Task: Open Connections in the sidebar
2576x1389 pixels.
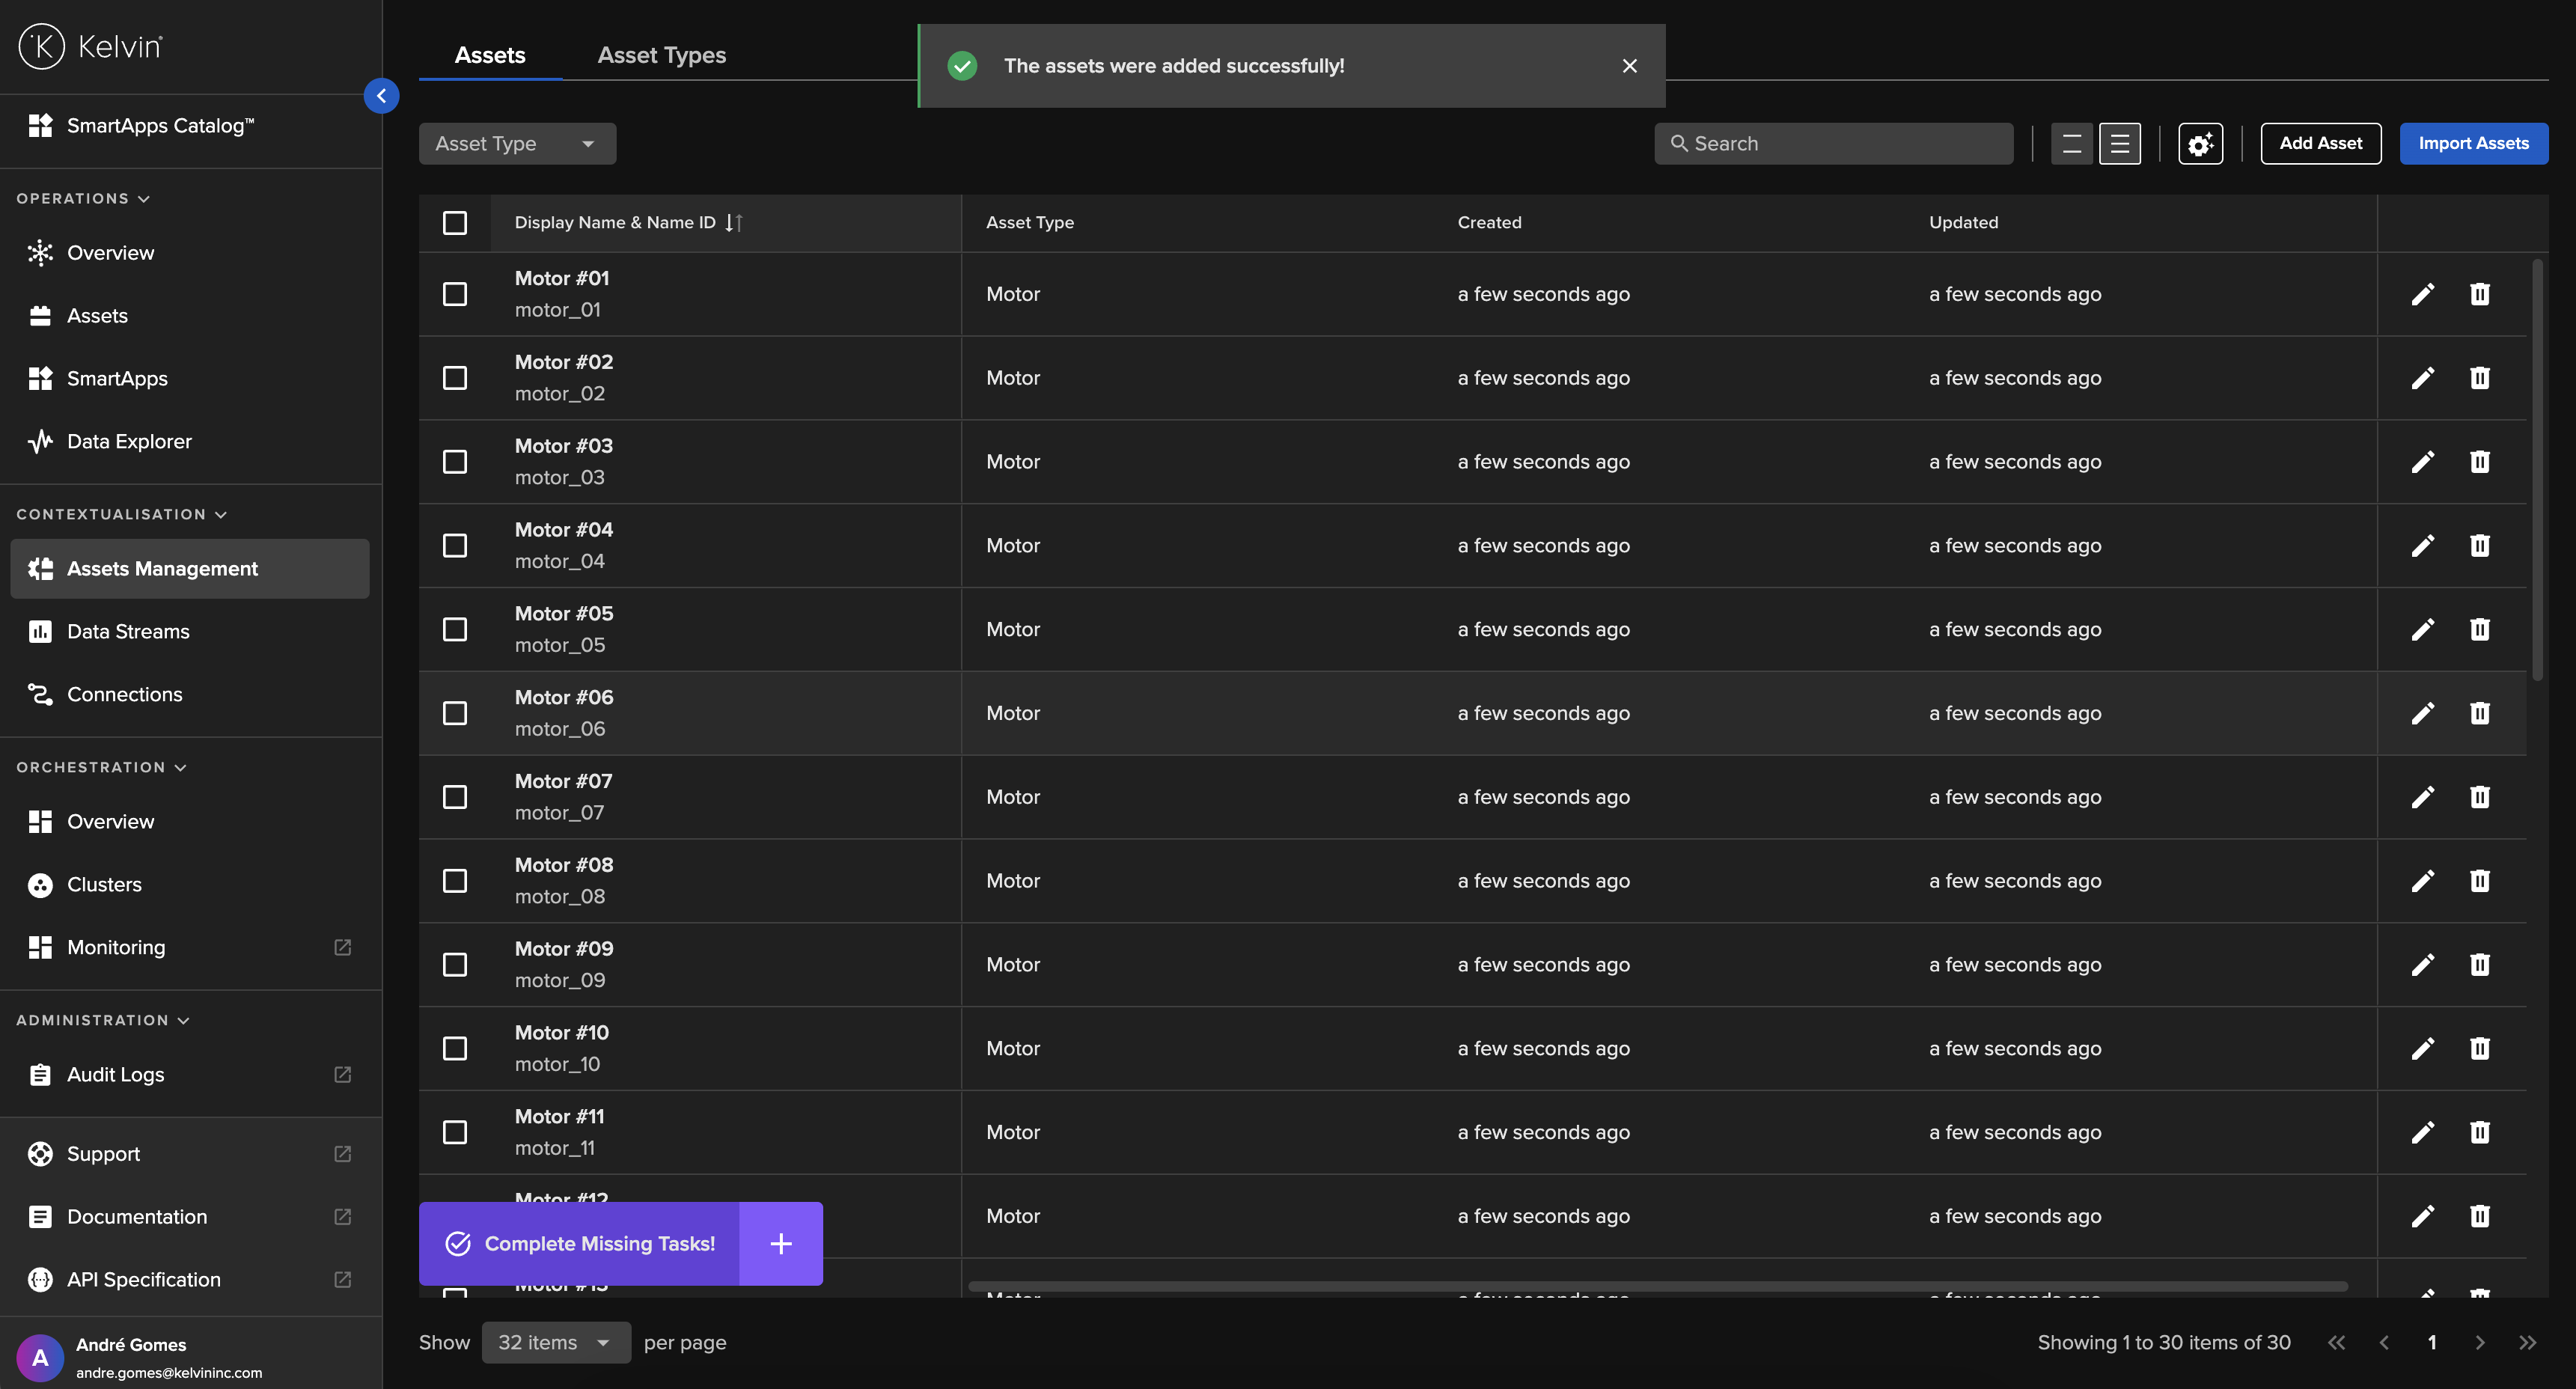Action: (x=124, y=694)
